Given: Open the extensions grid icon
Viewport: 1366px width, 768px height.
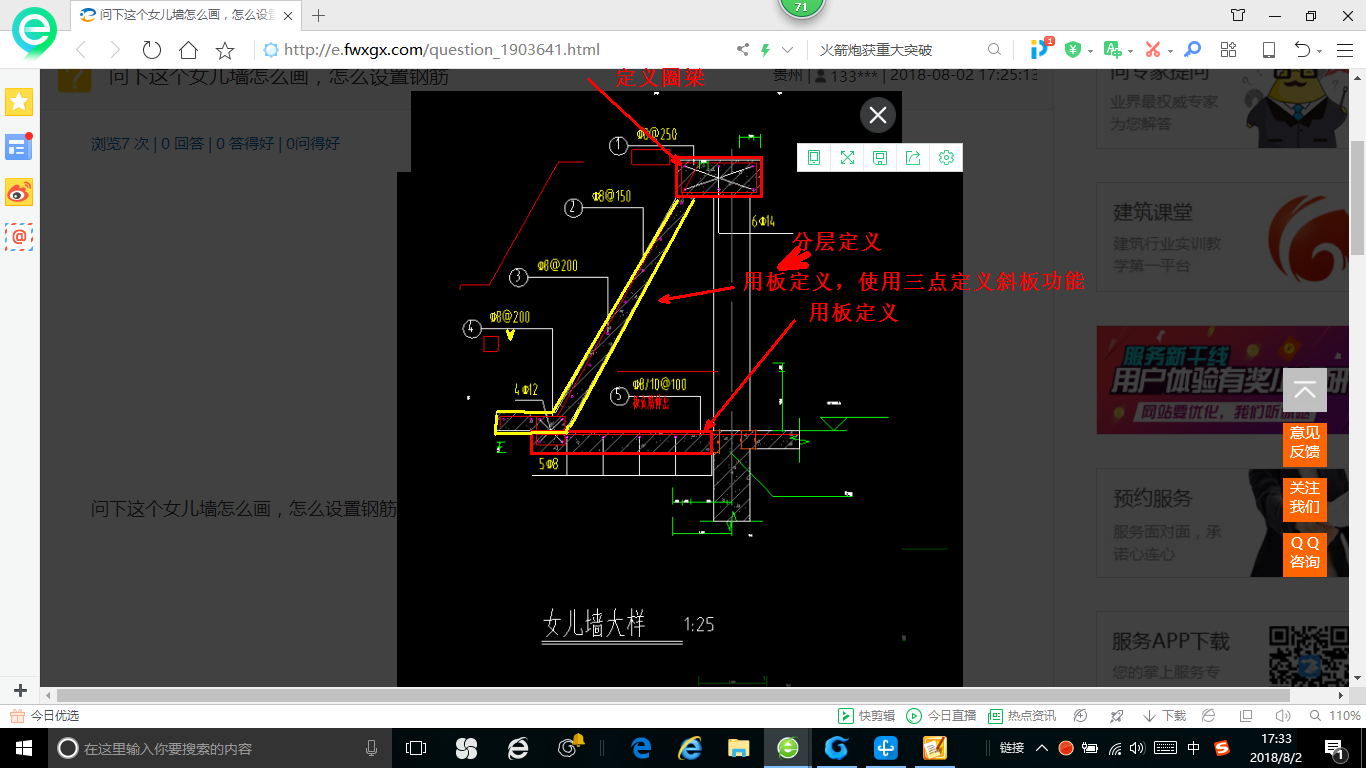Looking at the screenshot, I should tap(1229, 50).
